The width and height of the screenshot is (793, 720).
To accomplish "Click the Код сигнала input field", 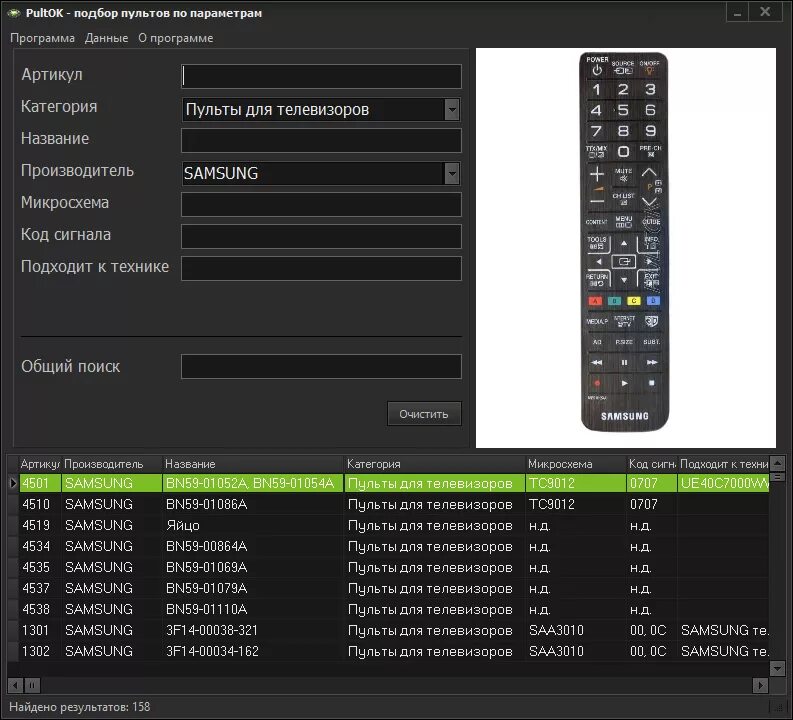I will (321, 236).
